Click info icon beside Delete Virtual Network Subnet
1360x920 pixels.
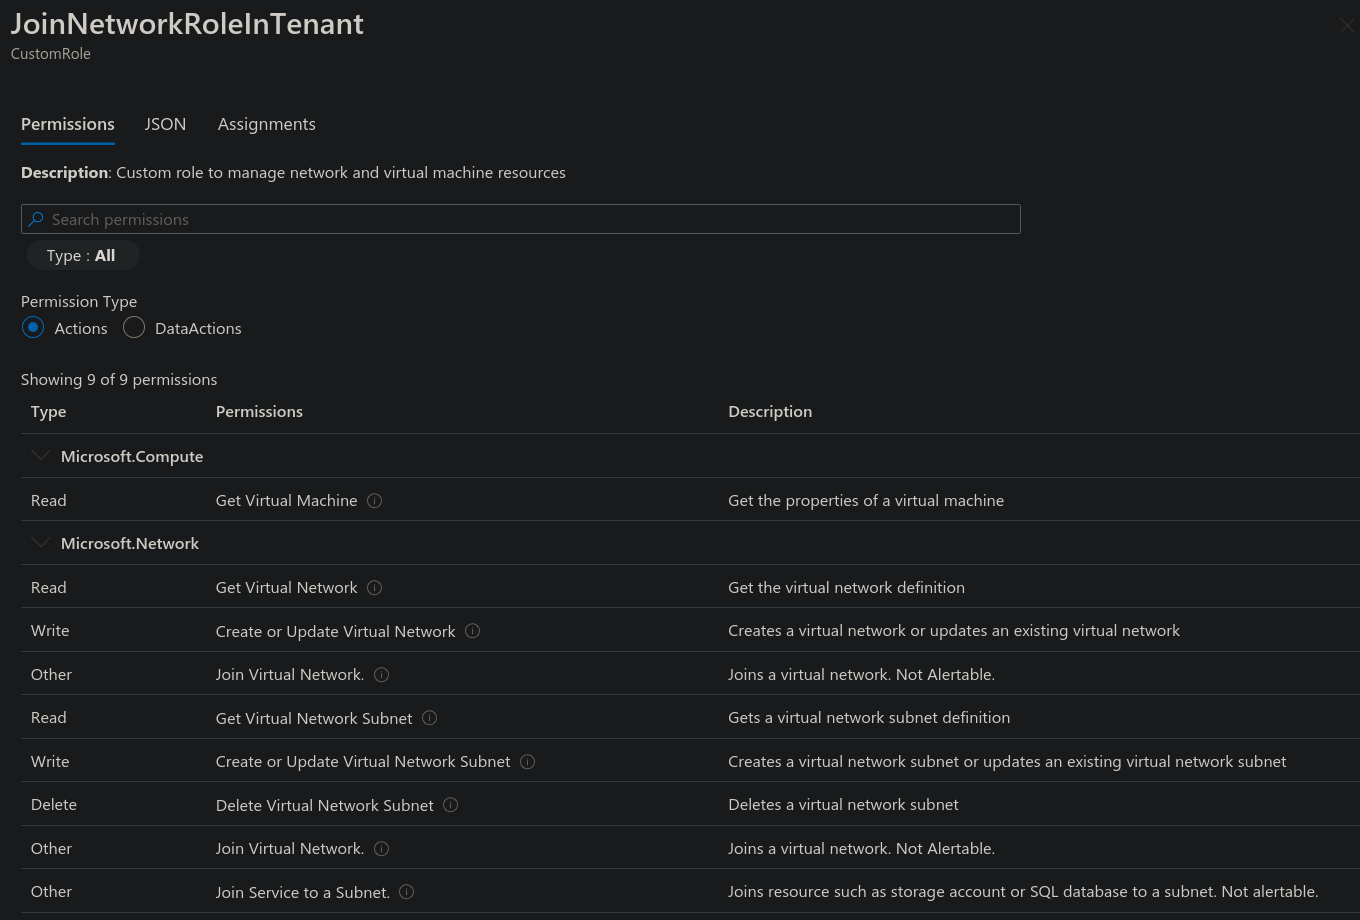coord(451,805)
